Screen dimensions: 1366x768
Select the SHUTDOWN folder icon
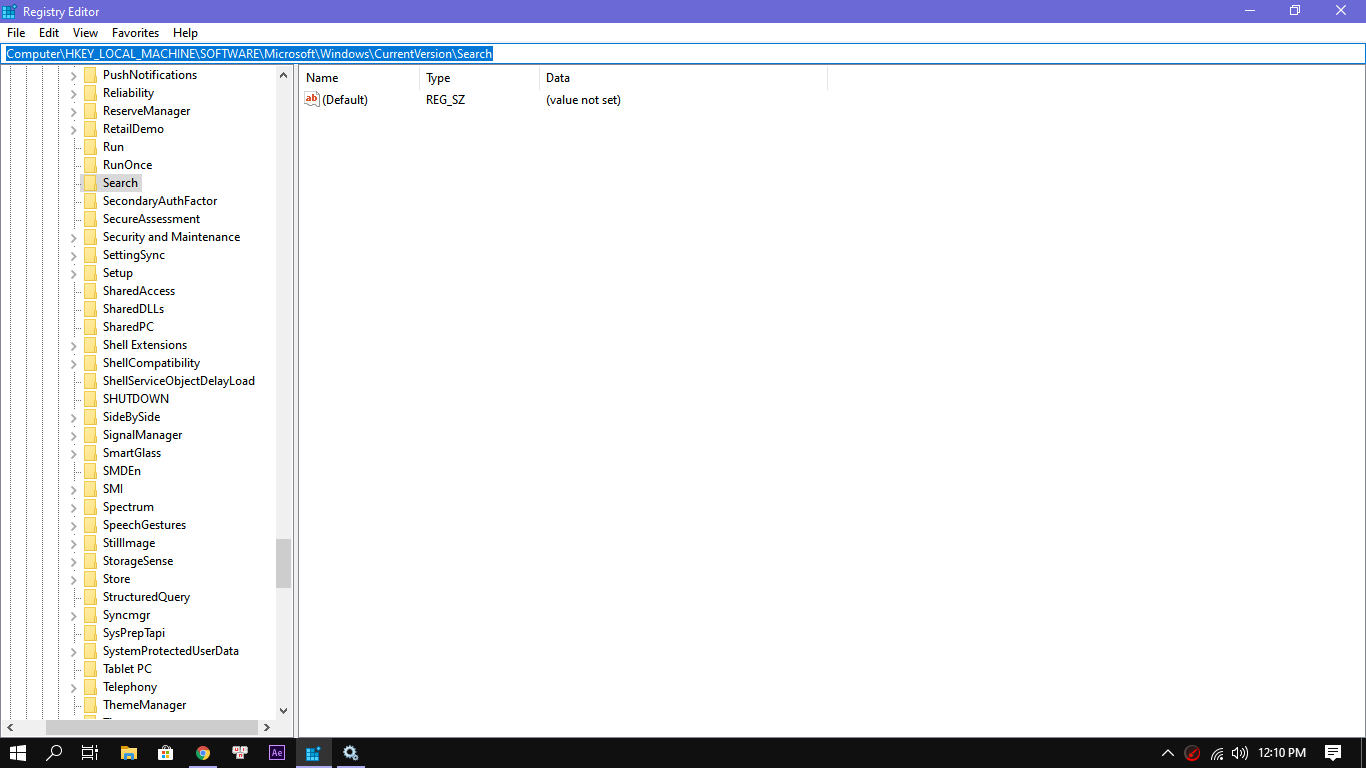[x=90, y=399]
